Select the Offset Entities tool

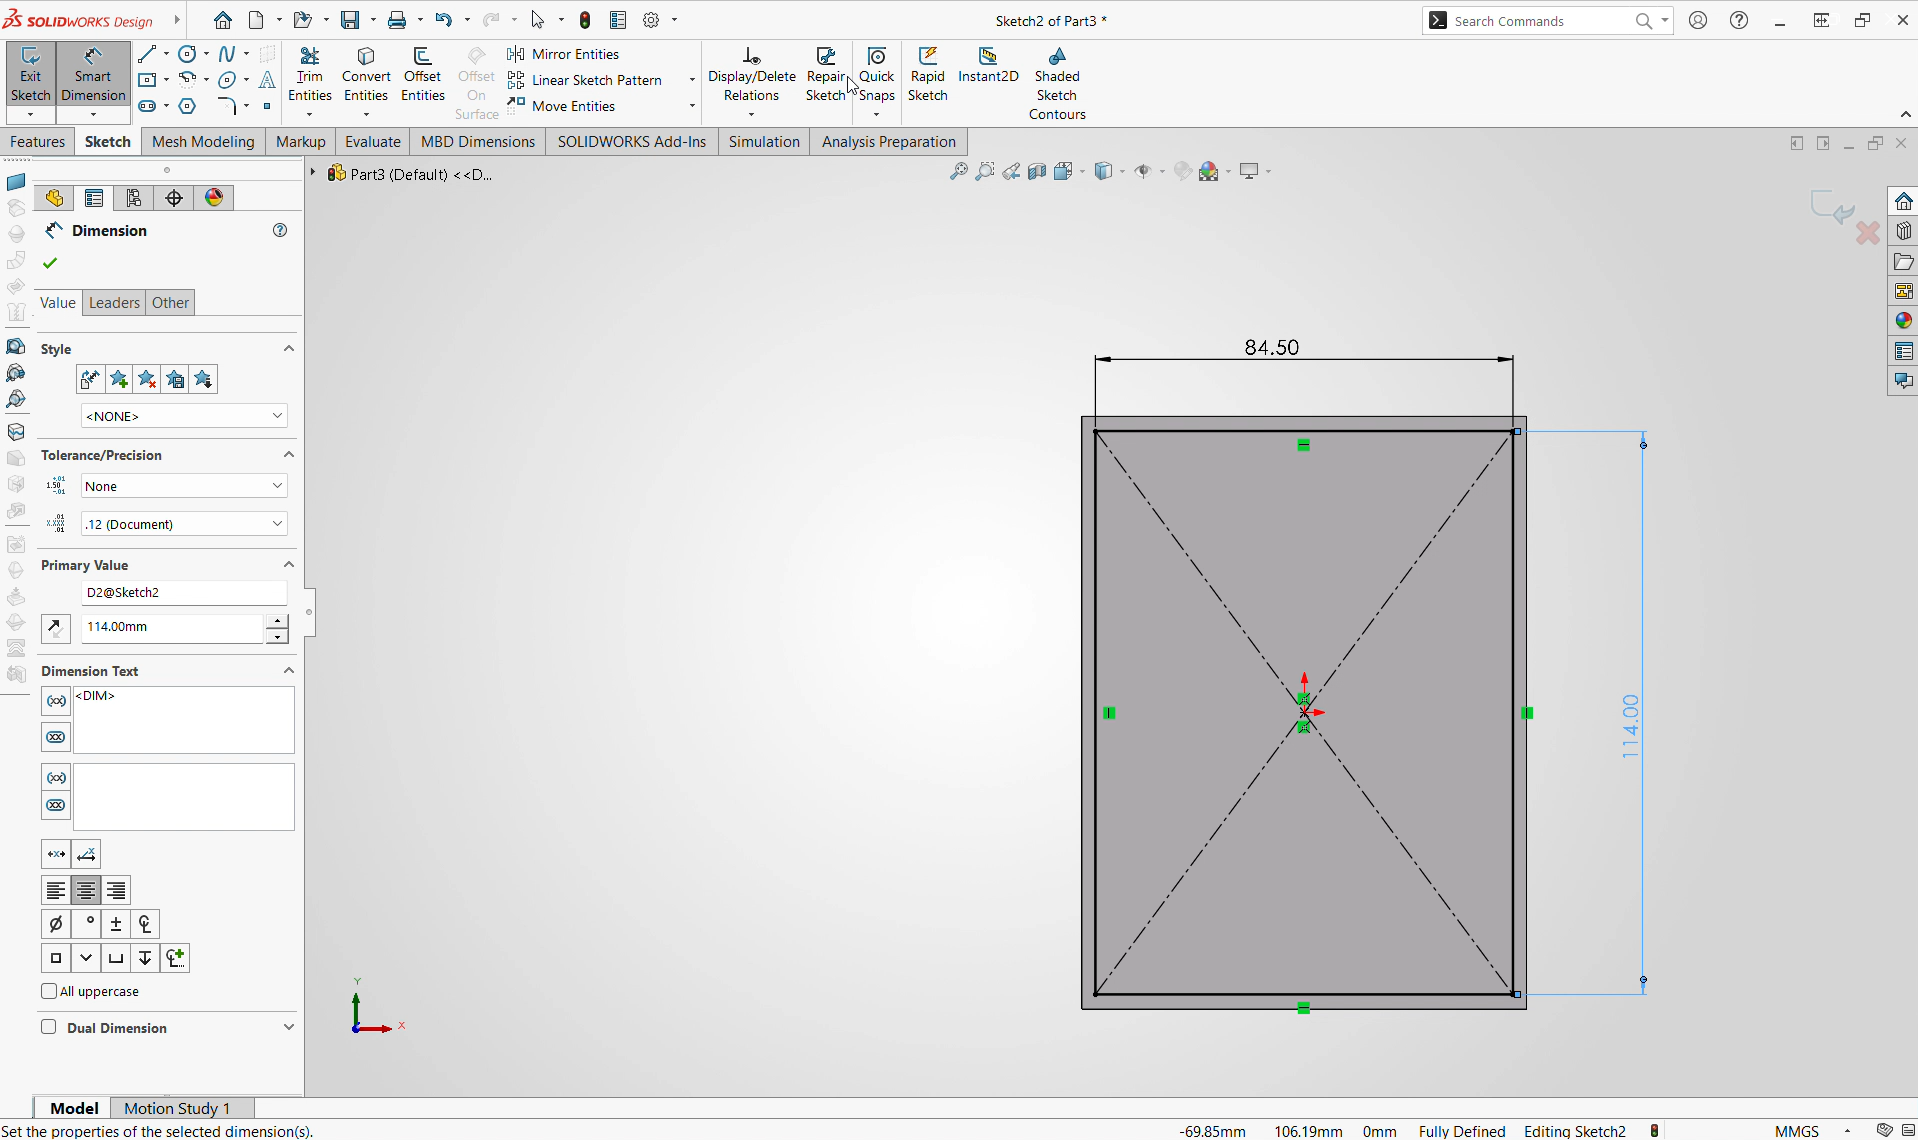[422, 75]
